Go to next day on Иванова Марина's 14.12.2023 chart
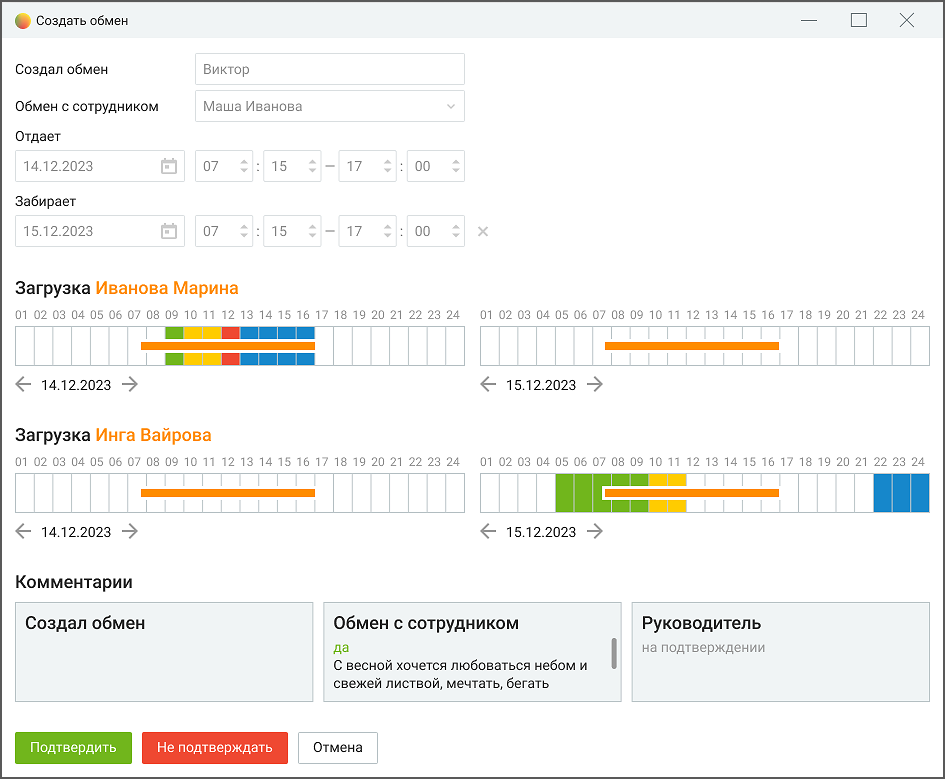 [130, 384]
